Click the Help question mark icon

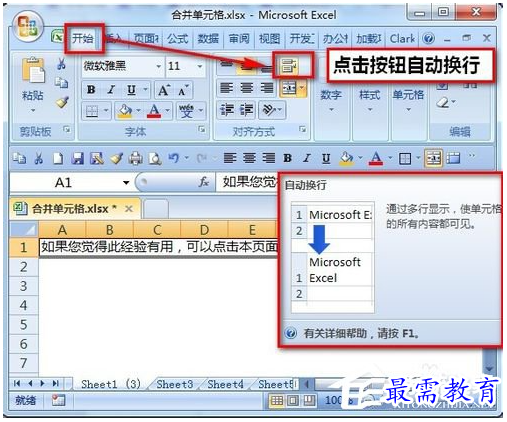tap(429, 39)
